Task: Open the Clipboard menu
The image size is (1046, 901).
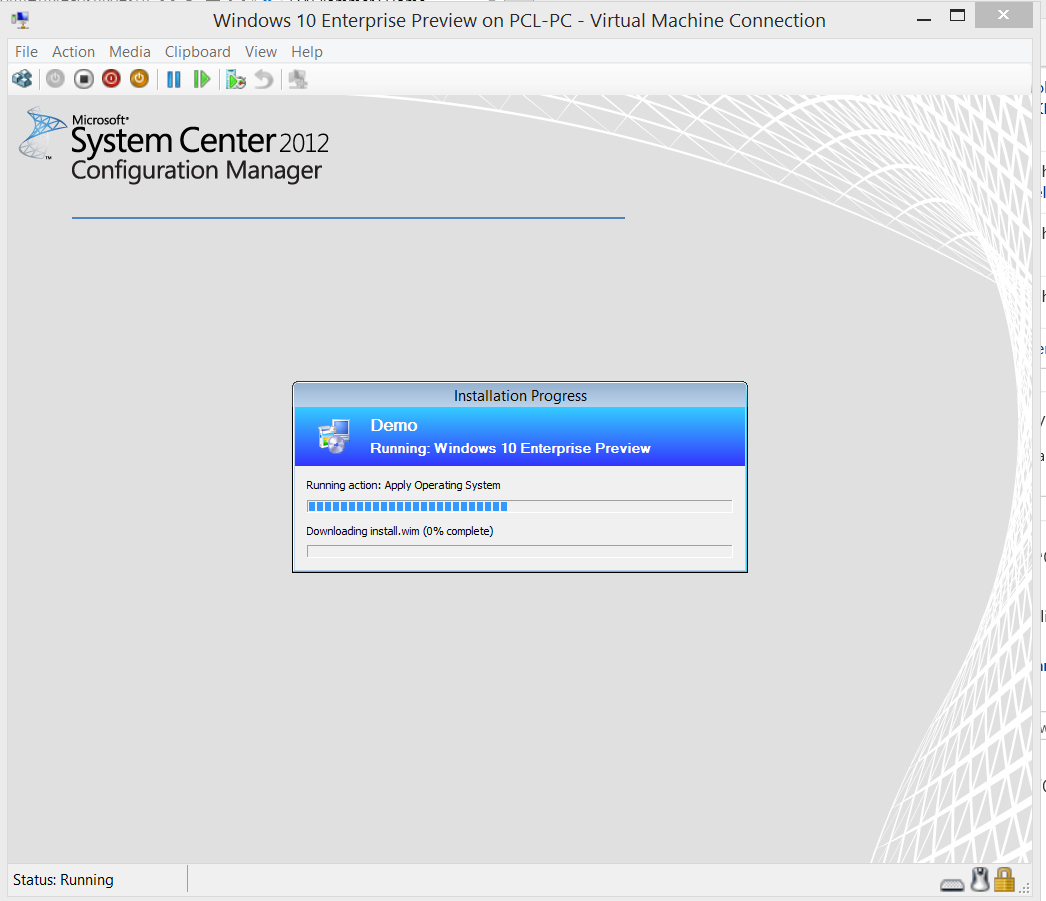Action: click(197, 52)
